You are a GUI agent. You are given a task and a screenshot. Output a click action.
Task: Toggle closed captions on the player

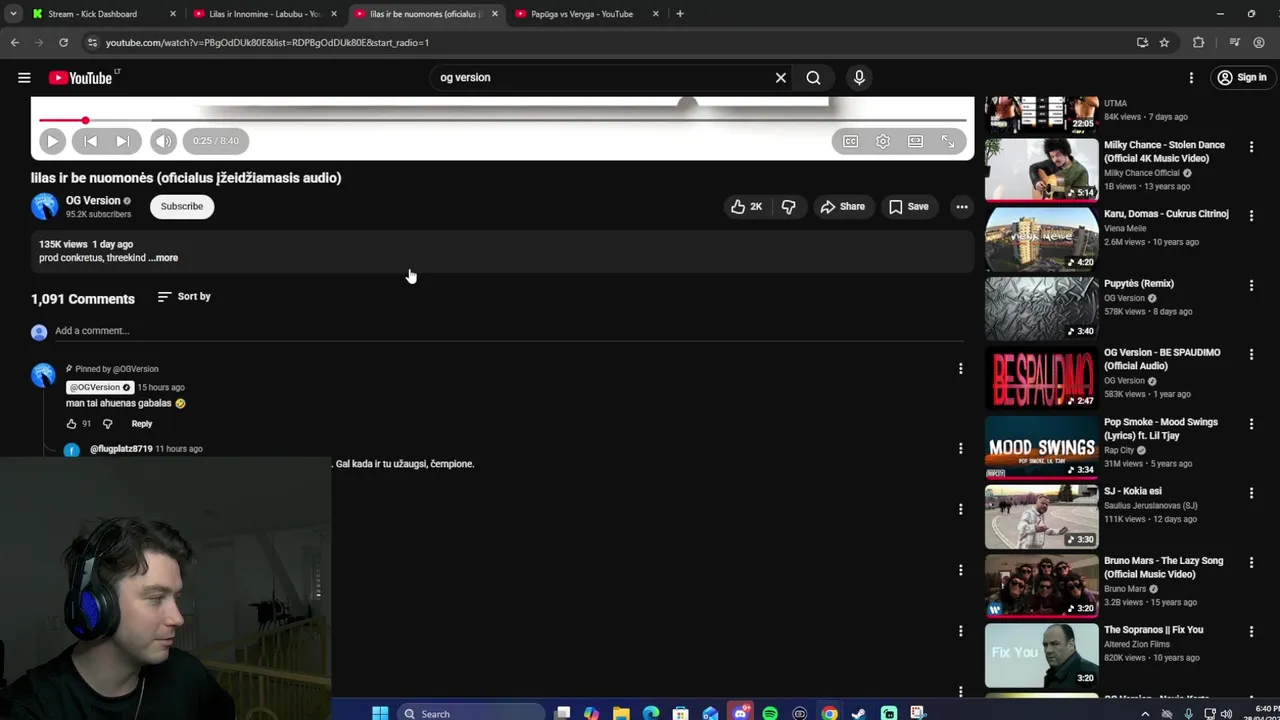(x=850, y=141)
